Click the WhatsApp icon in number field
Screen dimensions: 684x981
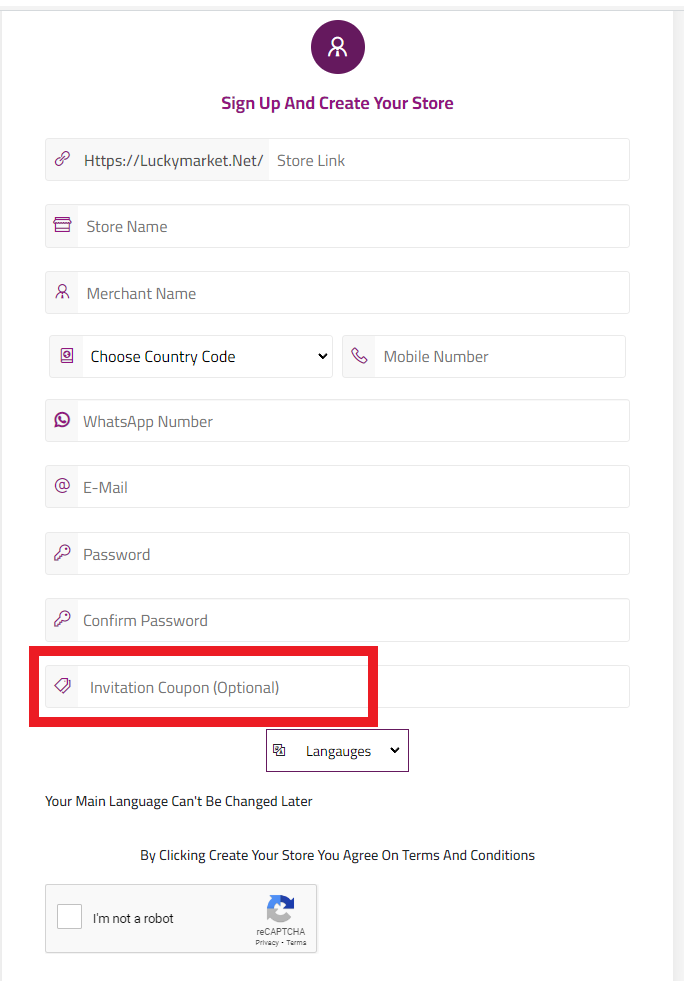tap(62, 420)
